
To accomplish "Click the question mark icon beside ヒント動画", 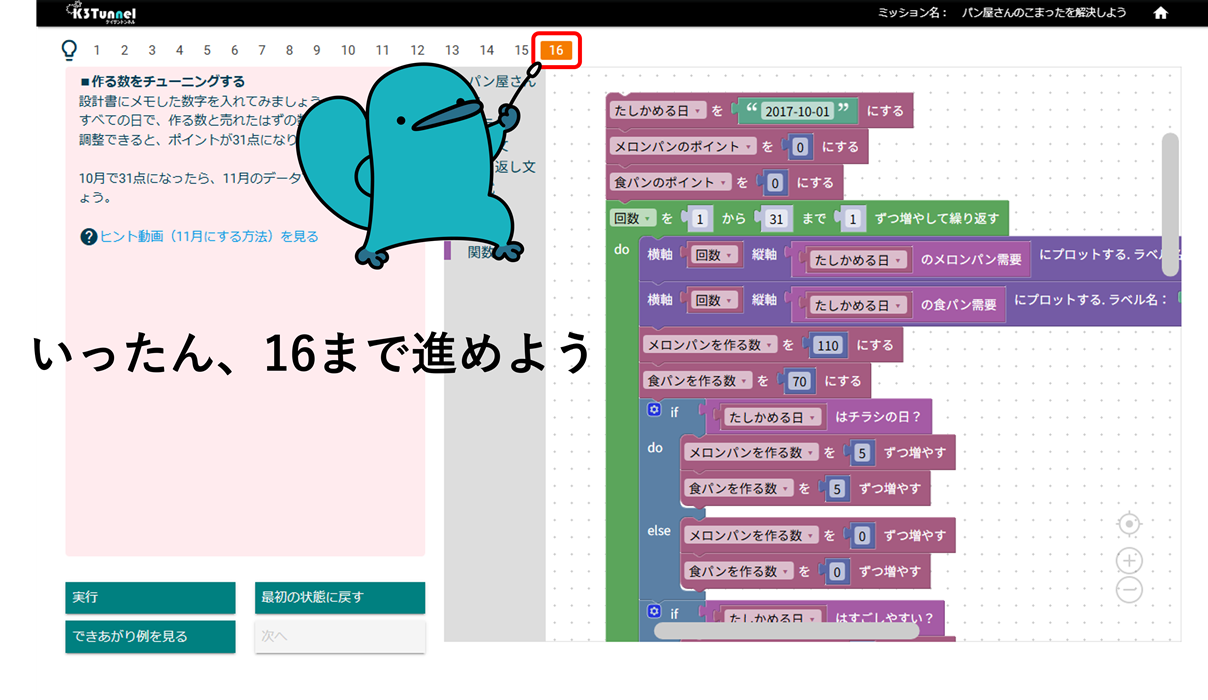I will (x=88, y=237).
